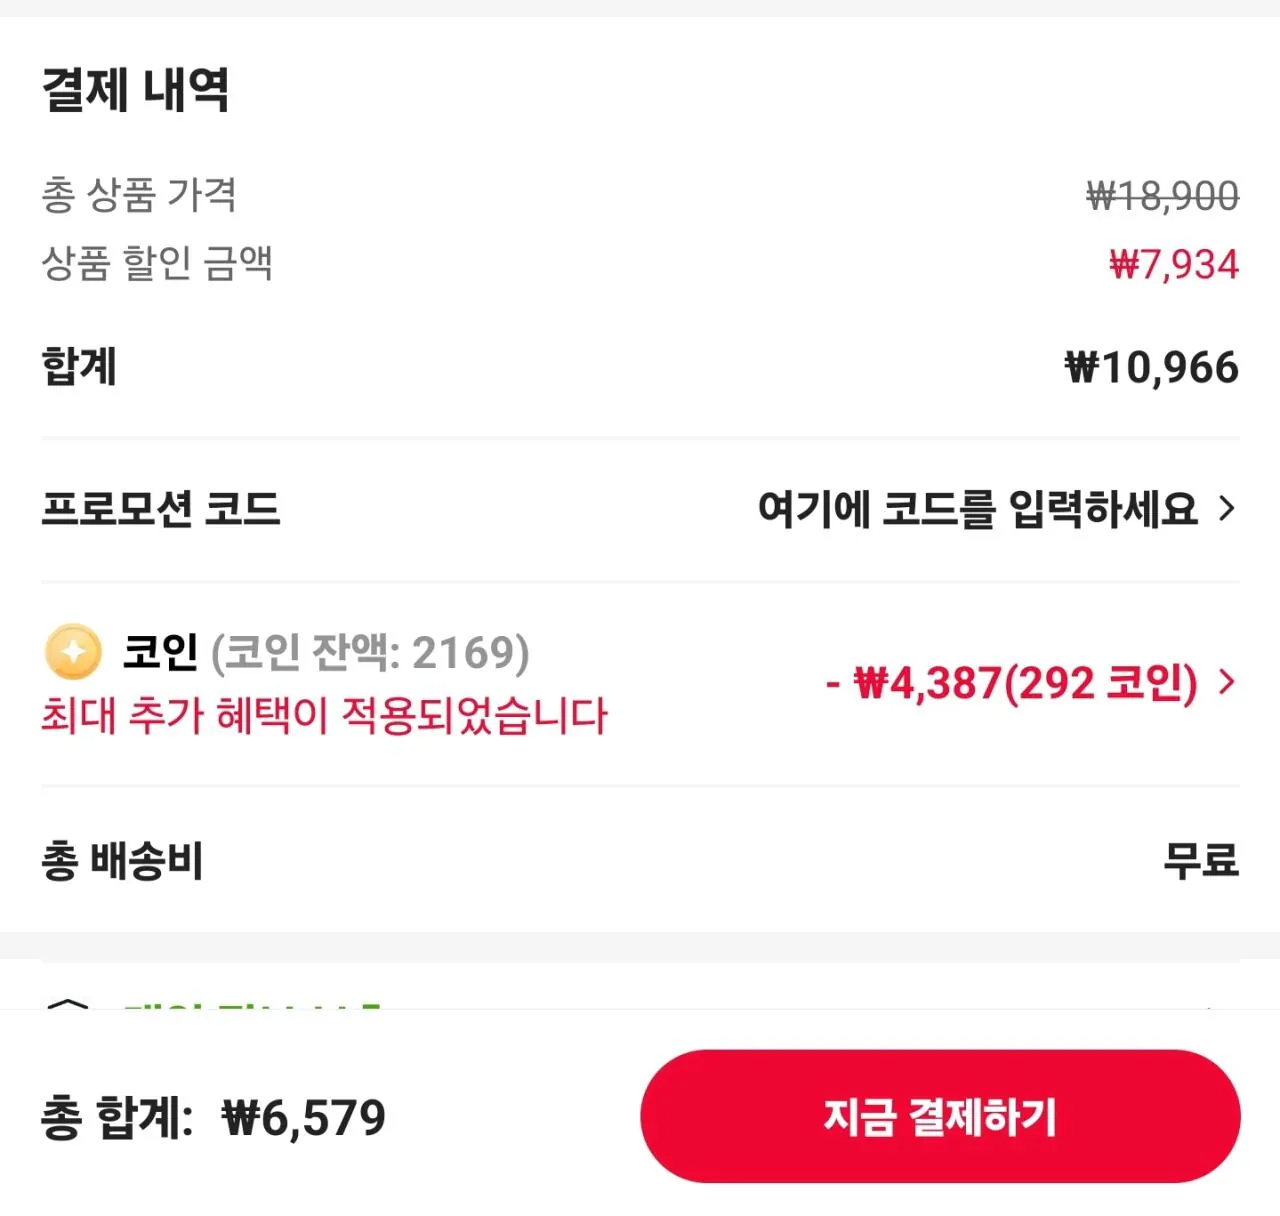Tap the red '최대 추가 혜택이 적용되었습니다' notice

[x=324, y=716]
